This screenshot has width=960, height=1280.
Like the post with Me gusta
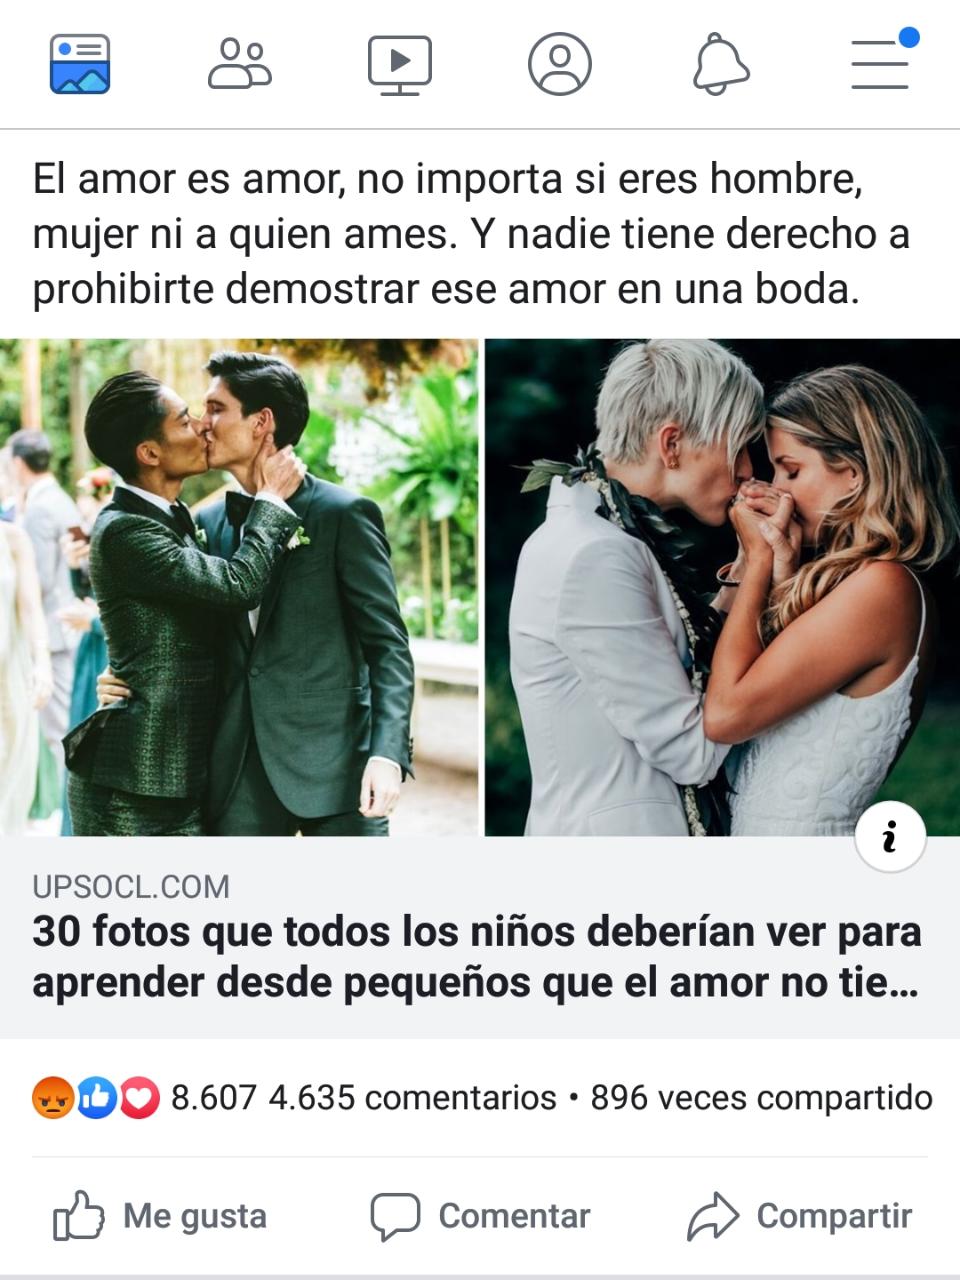click(x=160, y=1216)
